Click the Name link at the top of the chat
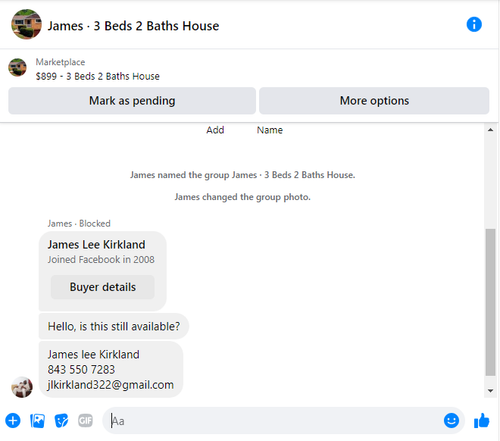The image size is (500, 441). (x=270, y=130)
